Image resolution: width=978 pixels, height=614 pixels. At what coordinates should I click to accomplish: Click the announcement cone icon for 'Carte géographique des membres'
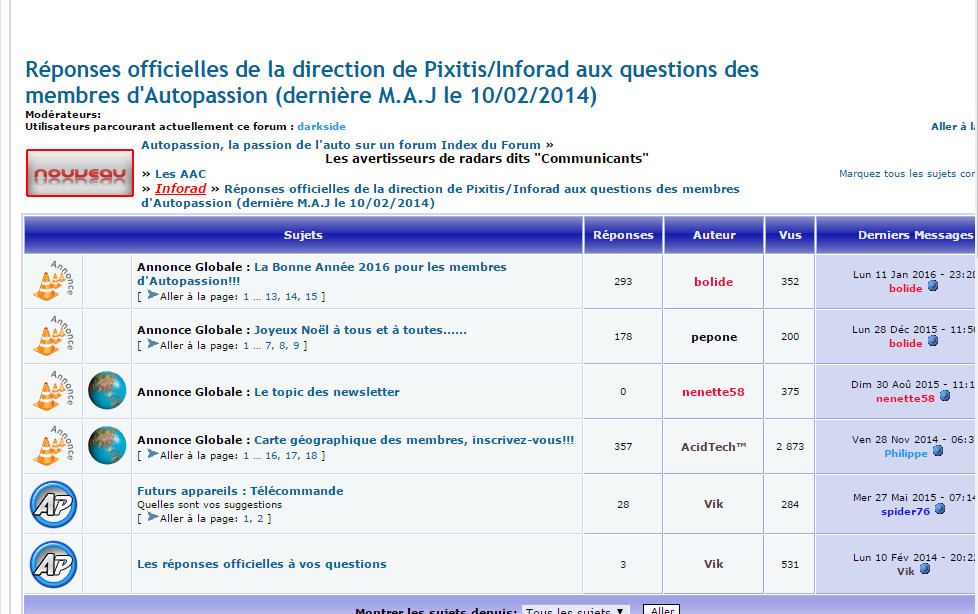pyautogui.click(x=53, y=446)
